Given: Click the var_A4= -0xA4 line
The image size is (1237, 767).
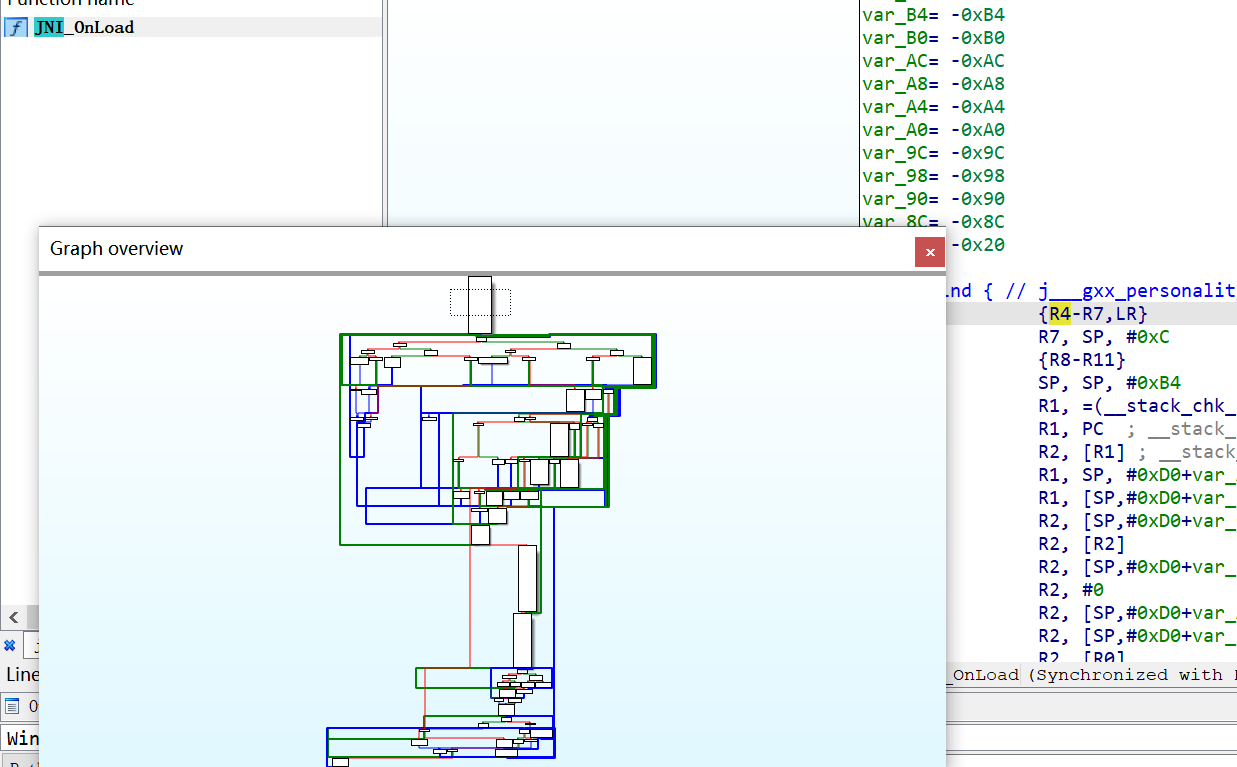Looking at the screenshot, I should pos(933,107).
